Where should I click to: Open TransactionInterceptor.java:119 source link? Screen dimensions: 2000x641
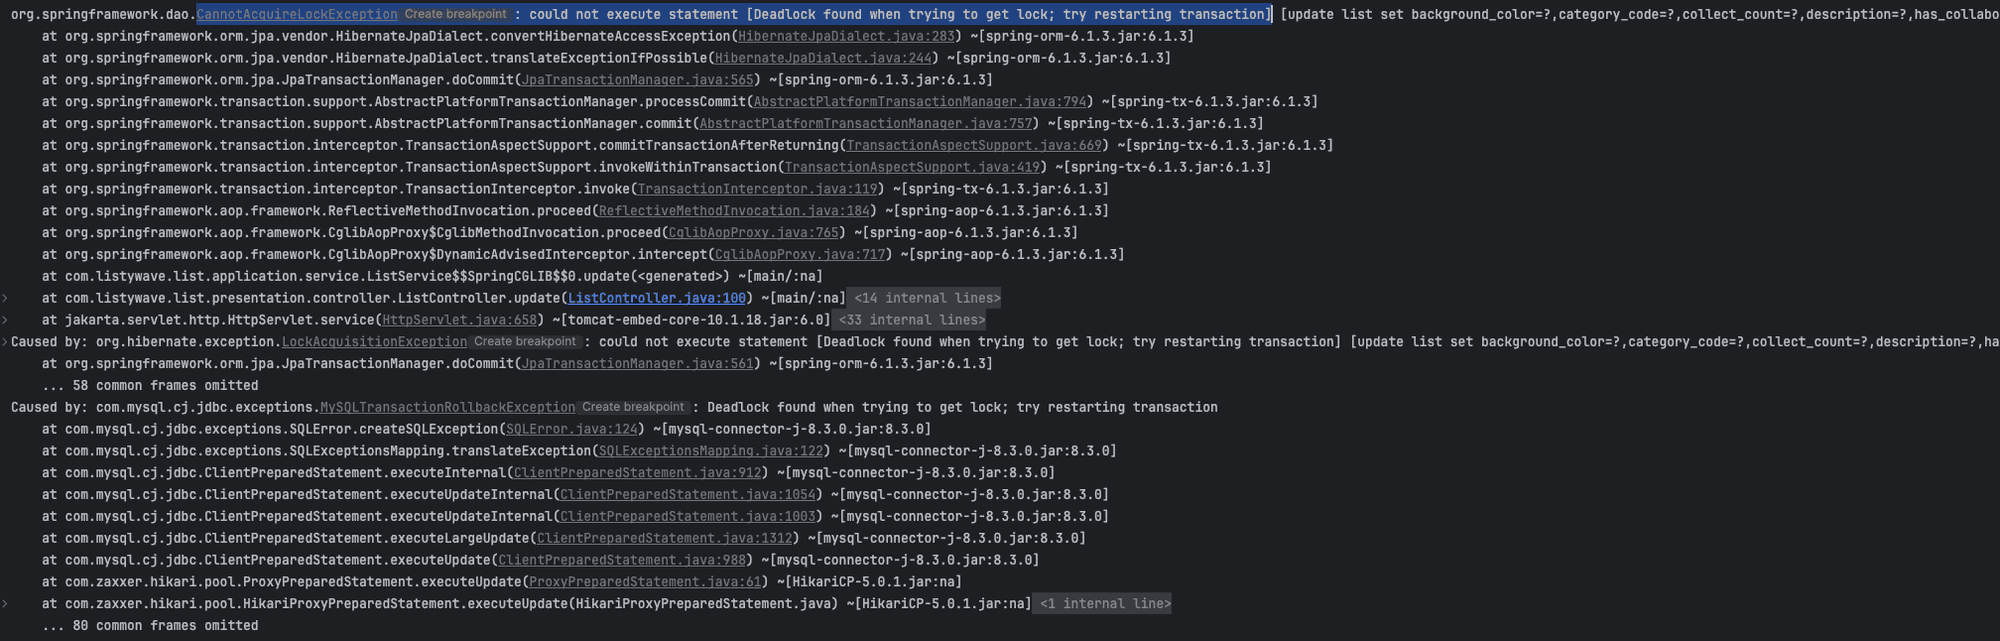758,189
